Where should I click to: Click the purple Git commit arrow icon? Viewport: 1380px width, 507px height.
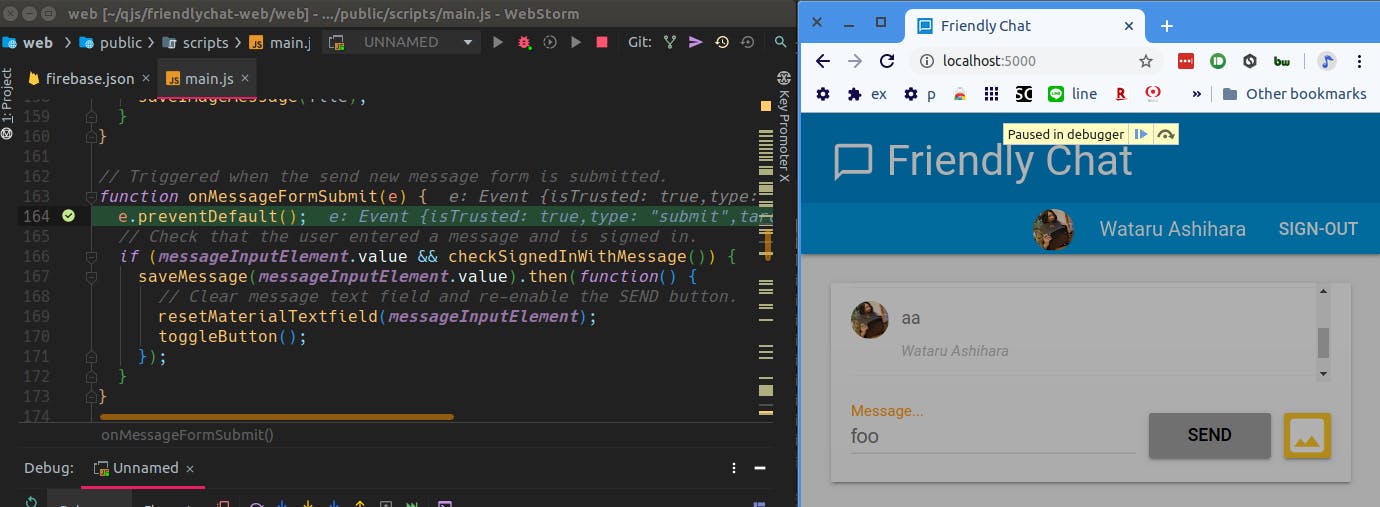pyautogui.click(x=696, y=42)
